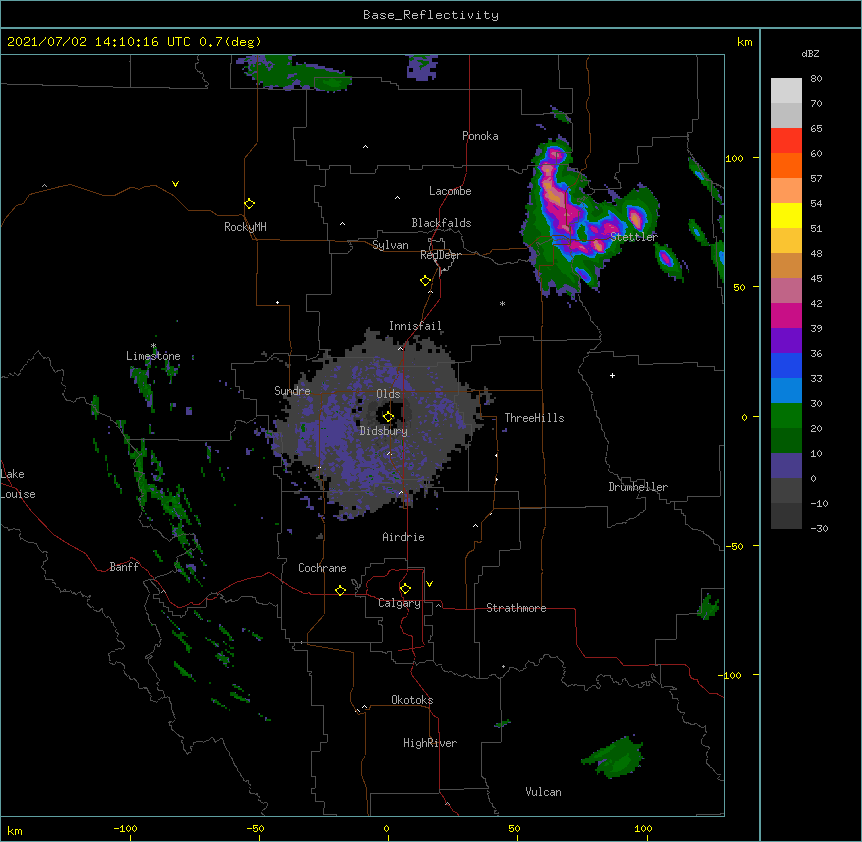Select the Calgary label
Screen dimensions: 862x842
(399, 603)
